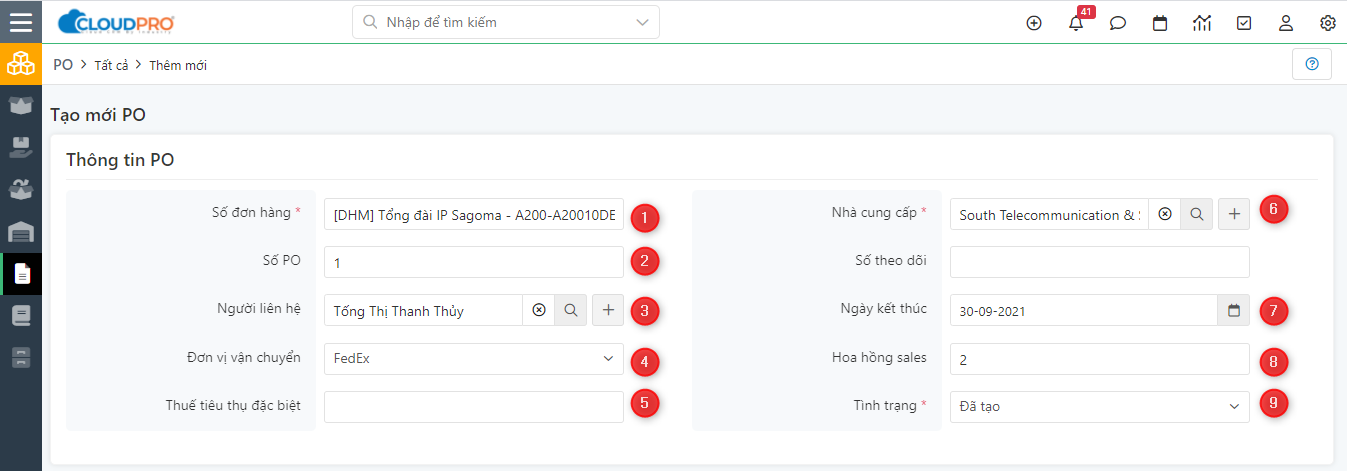Open the hamburger menu at top left
This screenshot has width=1347, height=471.
21,22
